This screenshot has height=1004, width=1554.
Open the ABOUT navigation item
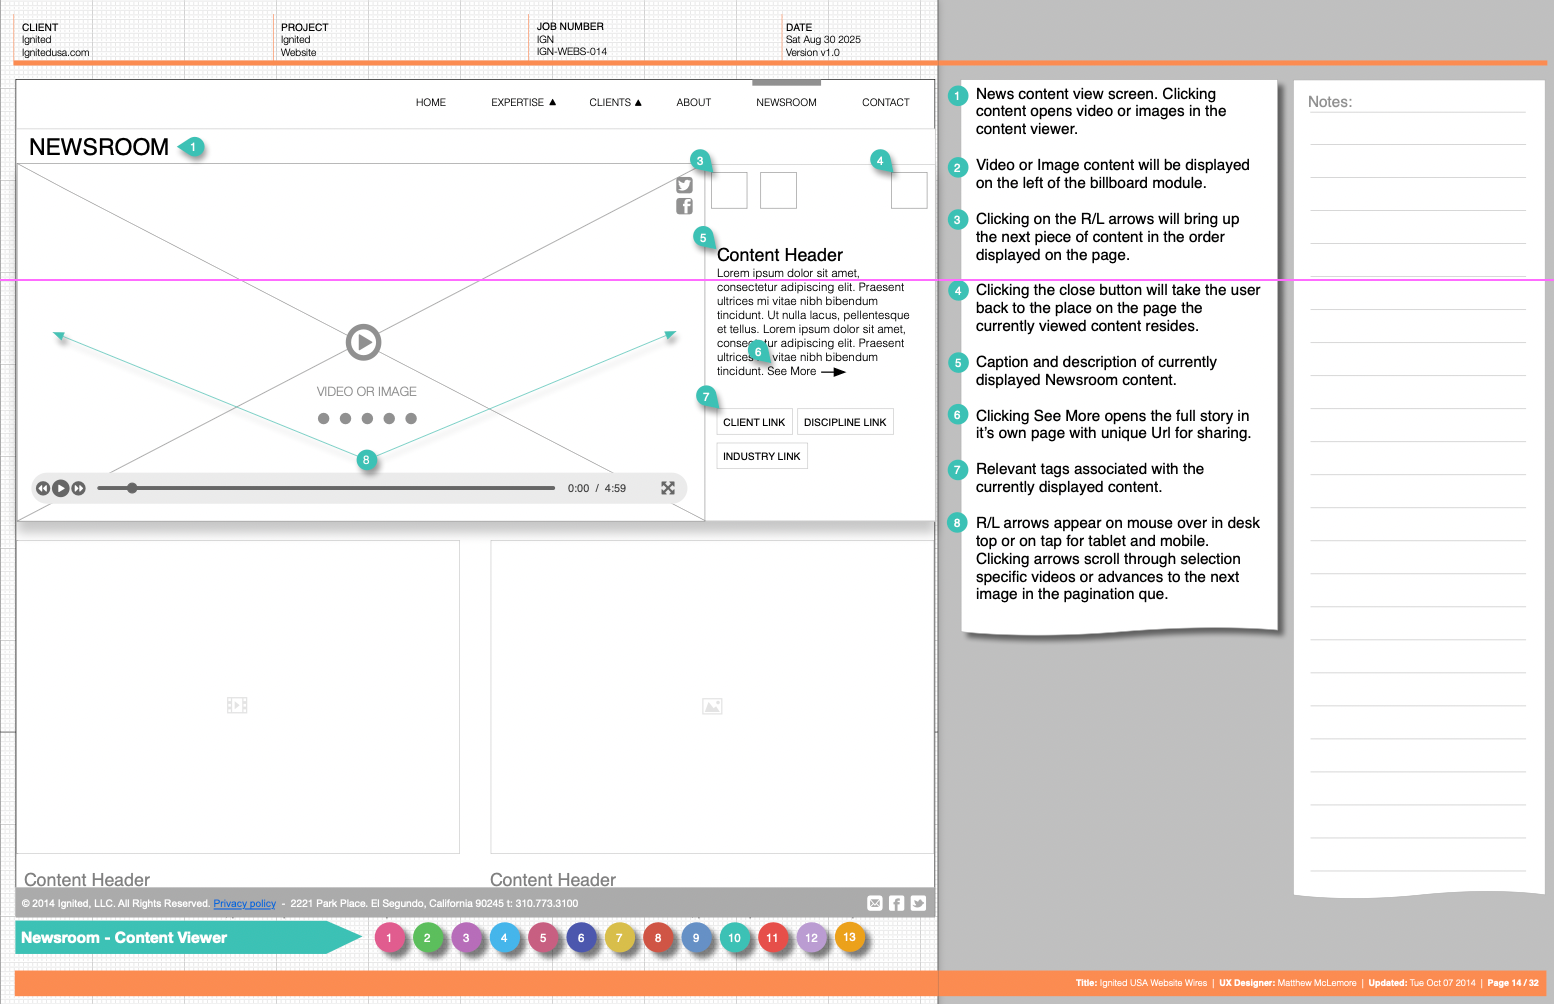(693, 102)
